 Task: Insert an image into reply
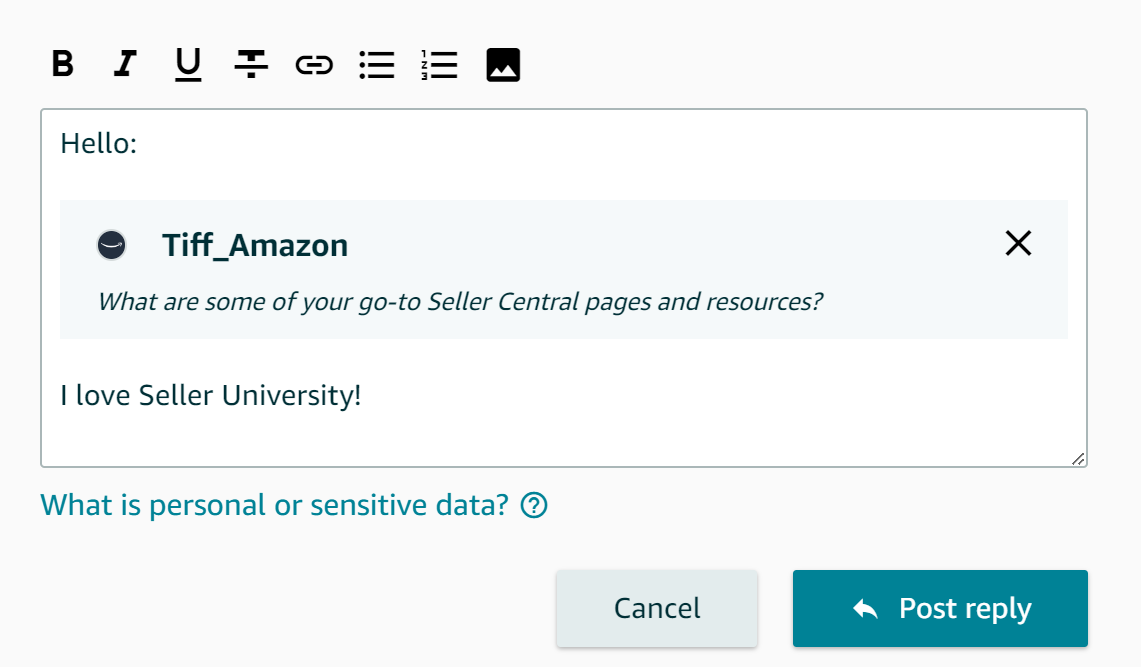tap(503, 65)
